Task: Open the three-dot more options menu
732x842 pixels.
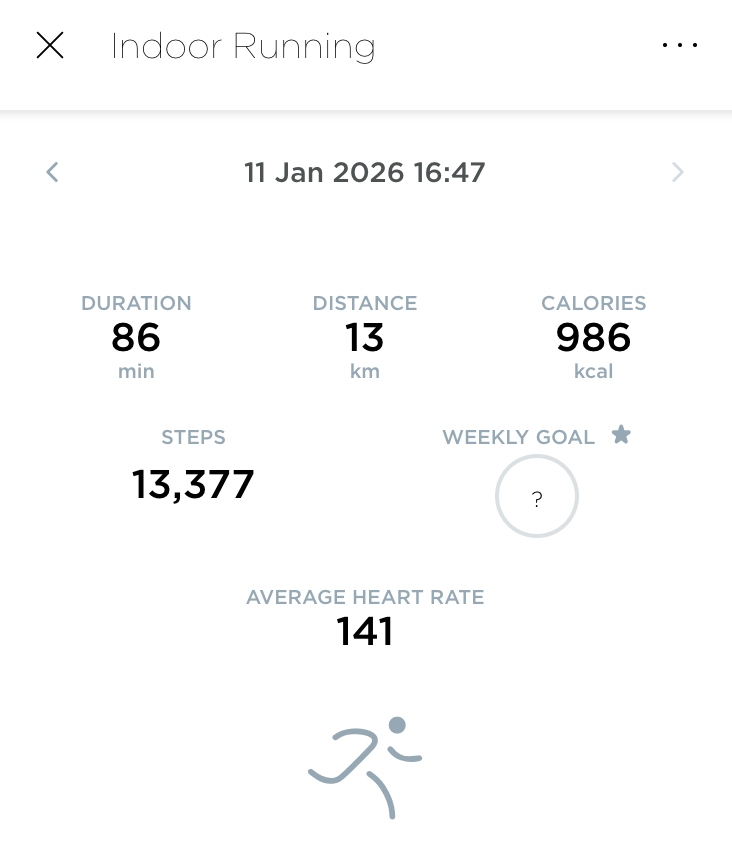Action: point(680,45)
